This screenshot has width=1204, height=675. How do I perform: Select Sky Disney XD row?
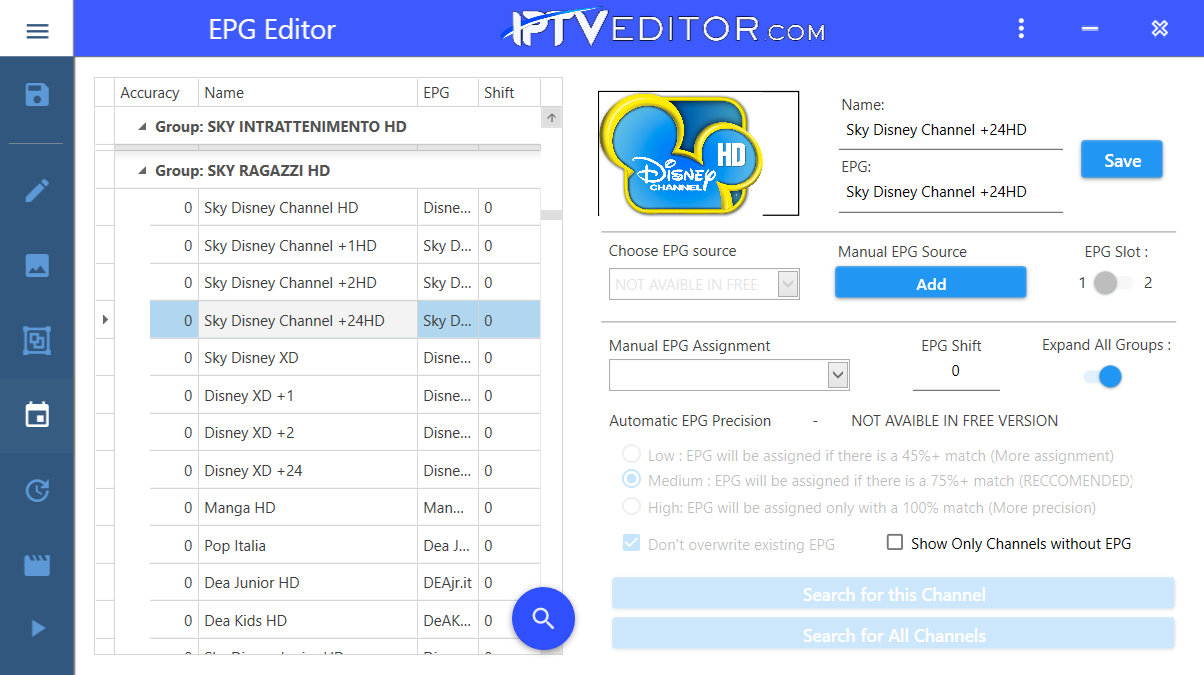click(345, 358)
